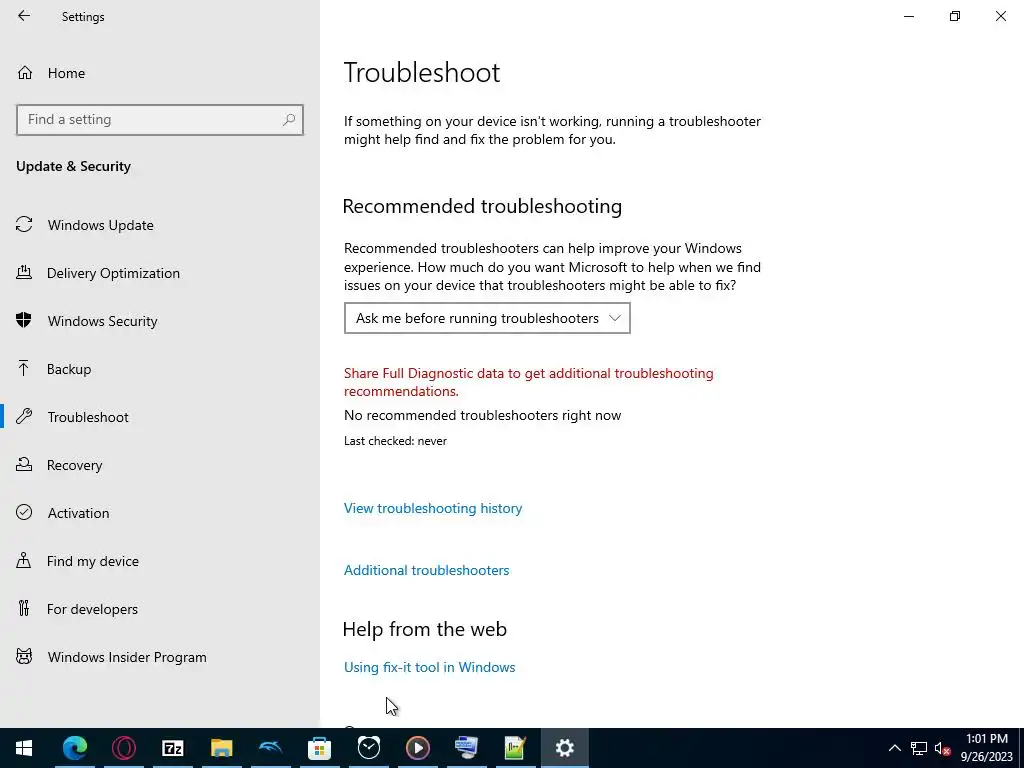Click 'Last checked: never' text

[395, 441]
